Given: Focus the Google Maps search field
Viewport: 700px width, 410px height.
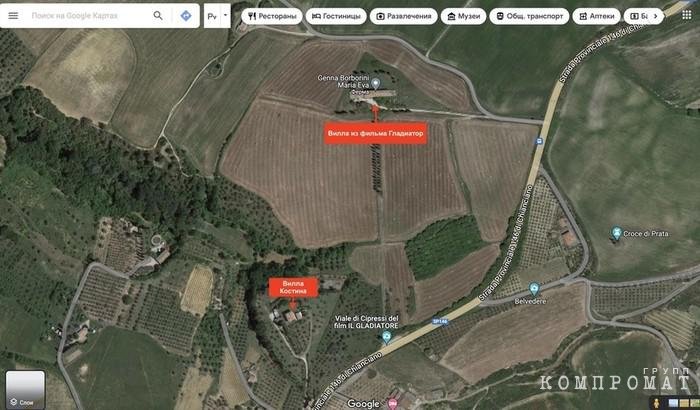Looking at the screenshot, I should [89, 16].
